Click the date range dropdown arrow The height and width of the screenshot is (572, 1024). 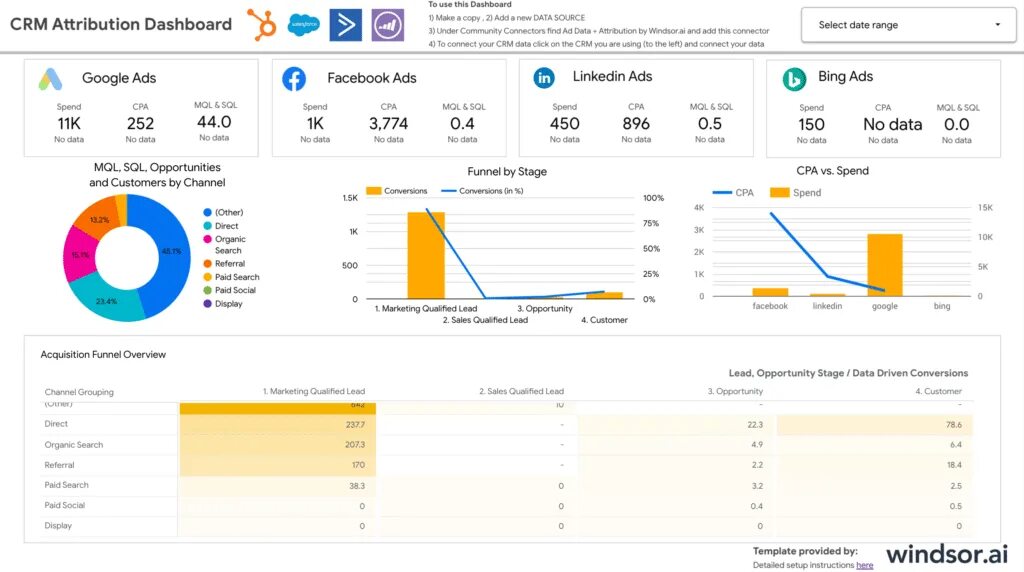click(x=997, y=25)
